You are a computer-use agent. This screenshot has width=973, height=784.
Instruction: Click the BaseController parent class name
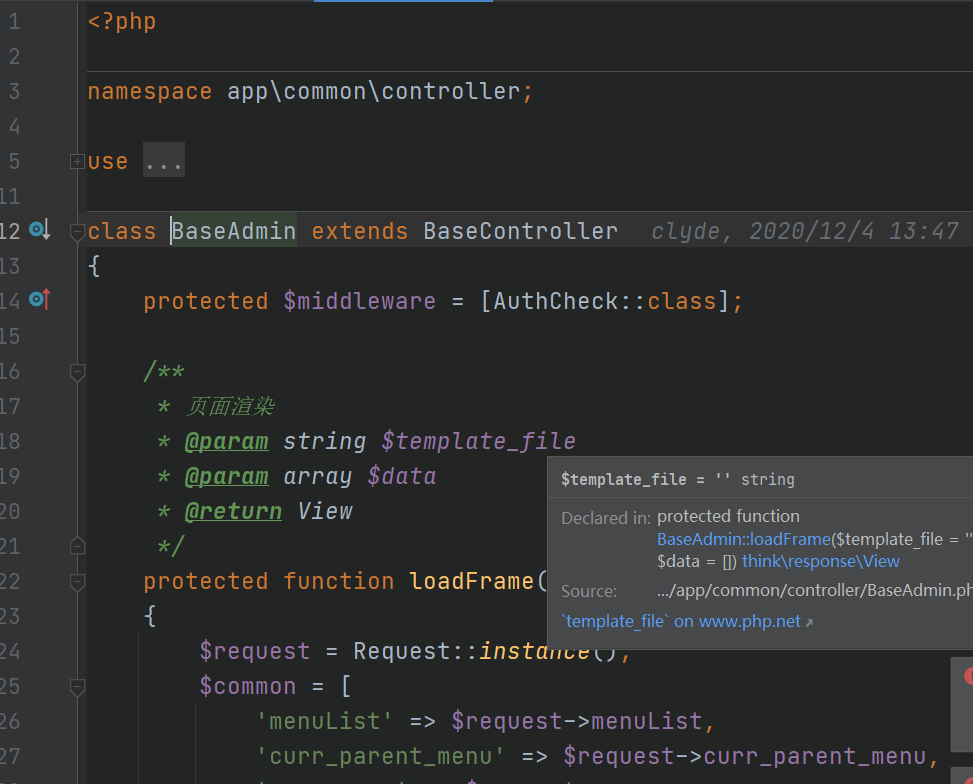521,232
